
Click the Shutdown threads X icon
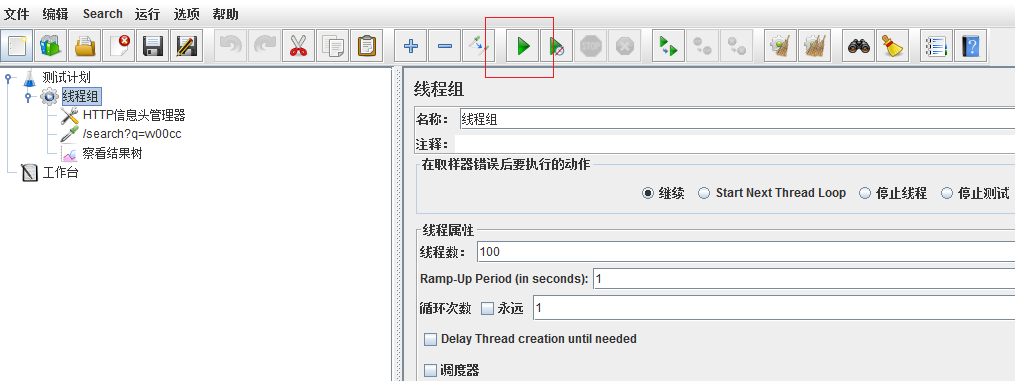[625, 46]
